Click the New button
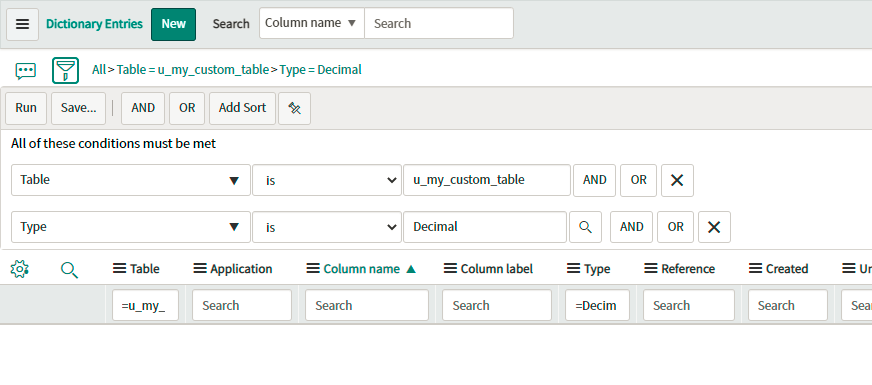The width and height of the screenshot is (872, 385). (x=174, y=24)
